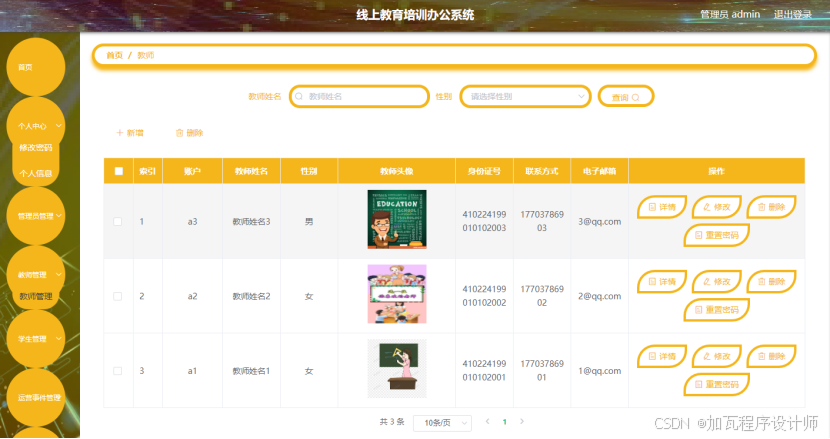Expand the 管理员管理 sidebar menu
830x439 pixels.
35,216
